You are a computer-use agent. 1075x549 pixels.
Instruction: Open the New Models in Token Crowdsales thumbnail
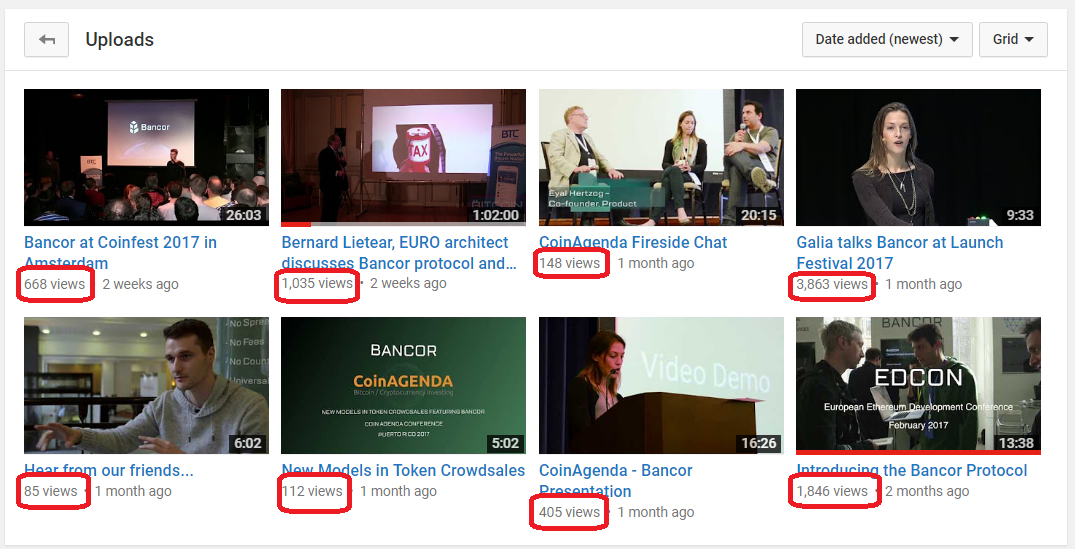click(404, 385)
